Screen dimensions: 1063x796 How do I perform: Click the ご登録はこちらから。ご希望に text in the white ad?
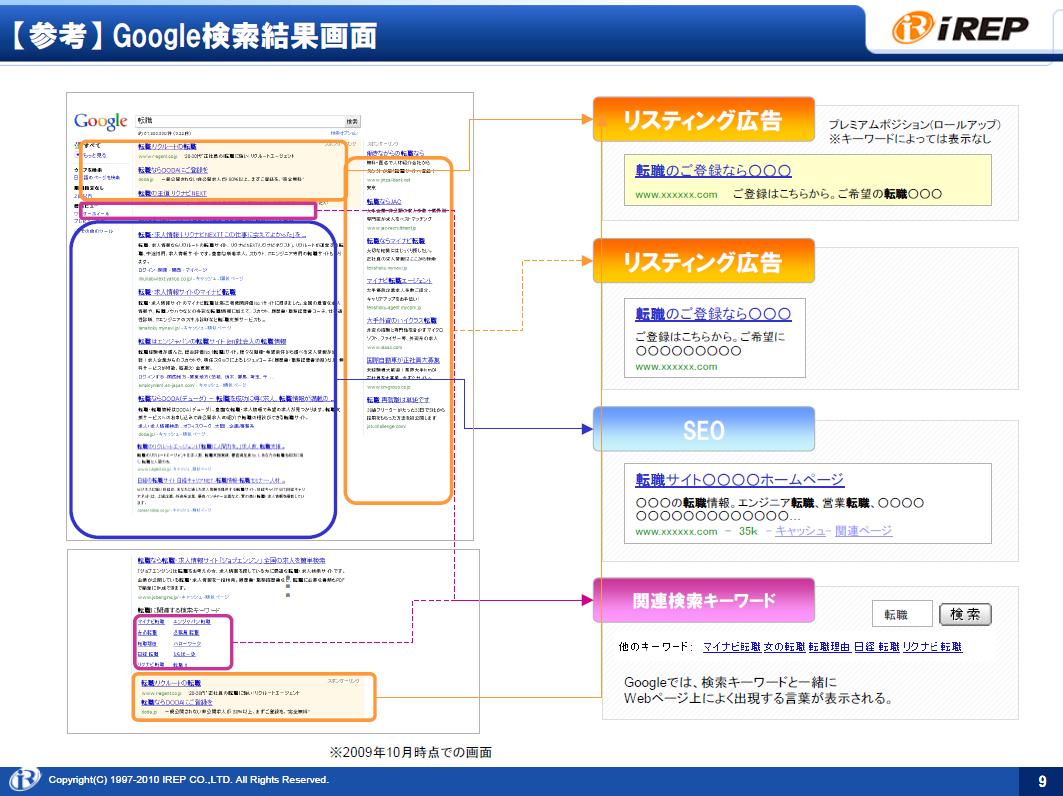[x=710, y=336]
